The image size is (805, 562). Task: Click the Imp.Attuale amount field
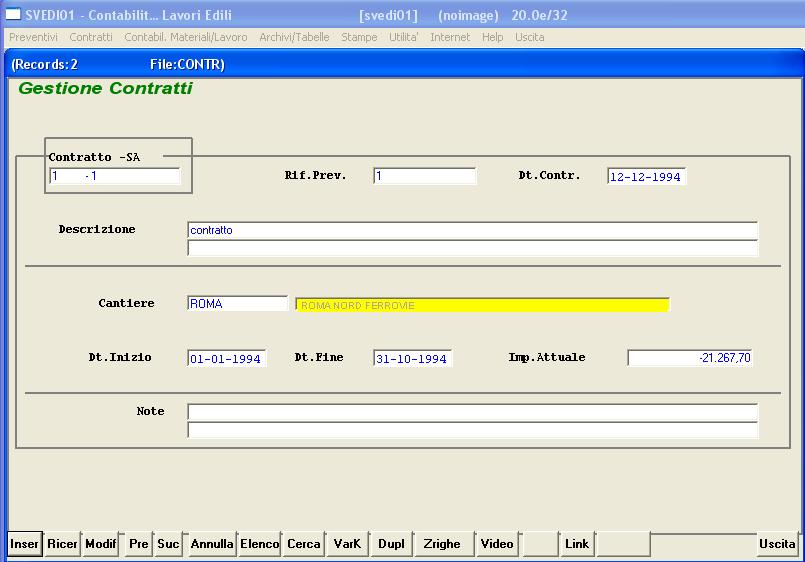[690, 358]
